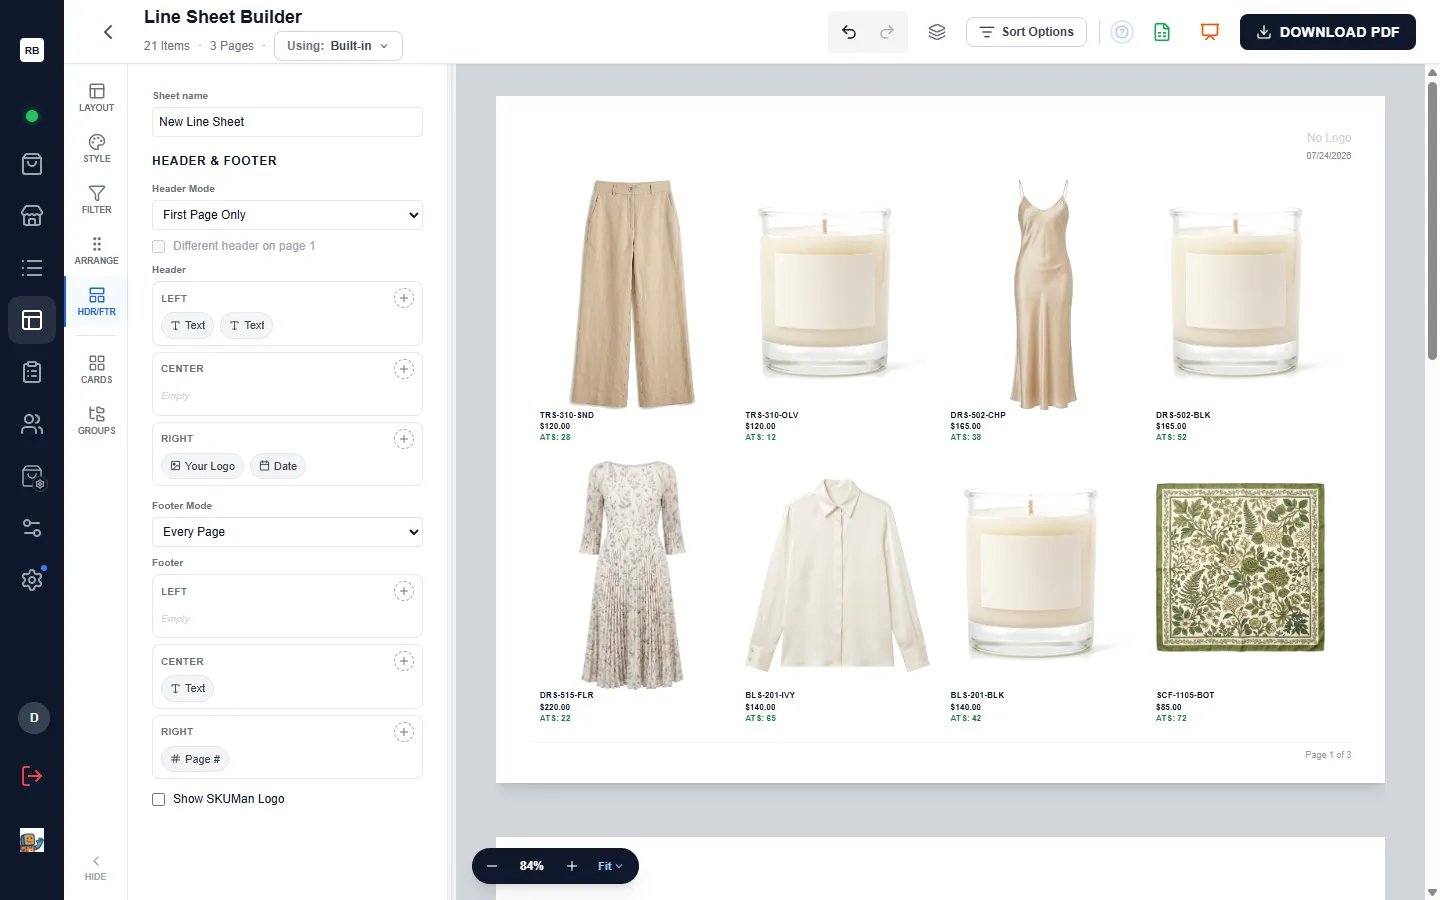Open the Footer Mode dropdown
This screenshot has height=900, width=1440.
[x=287, y=532]
